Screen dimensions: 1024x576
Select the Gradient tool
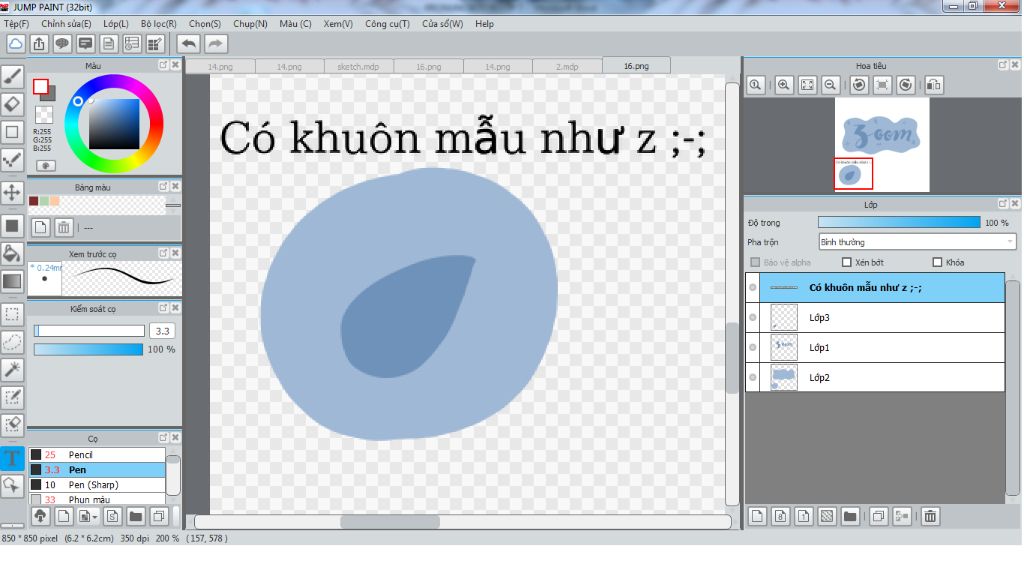[12, 281]
